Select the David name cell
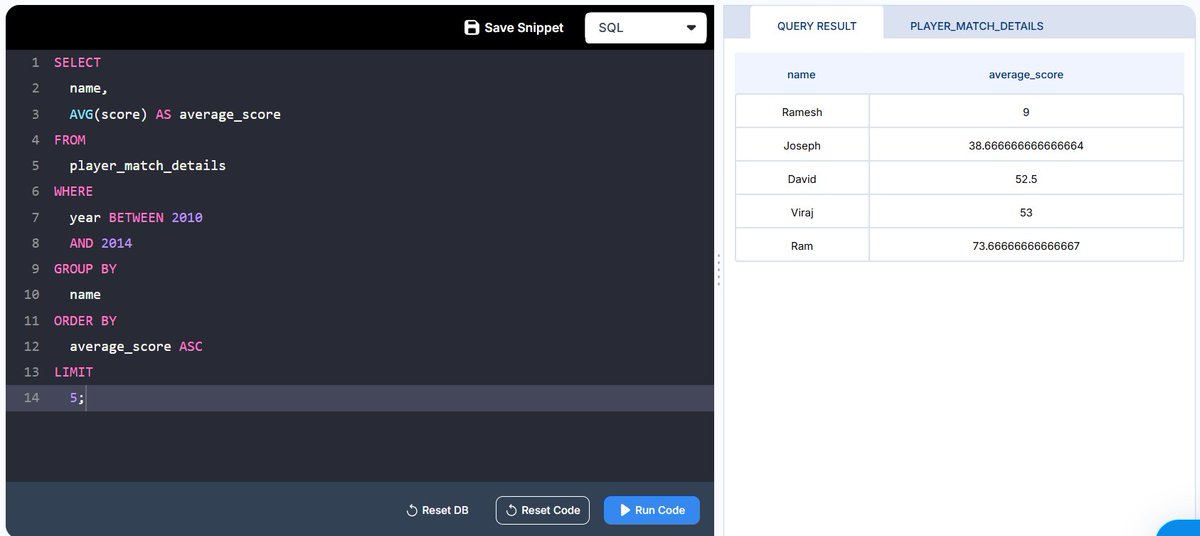Image resolution: width=1200 pixels, height=536 pixels. [802, 179]
